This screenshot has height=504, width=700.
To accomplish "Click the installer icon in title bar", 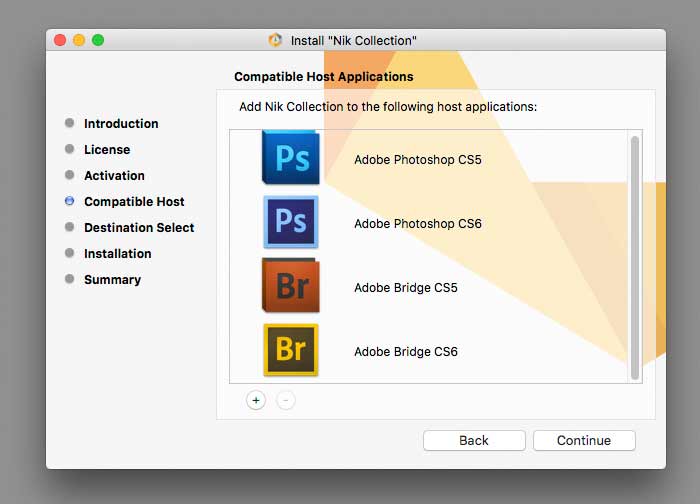I will (275, 40).
